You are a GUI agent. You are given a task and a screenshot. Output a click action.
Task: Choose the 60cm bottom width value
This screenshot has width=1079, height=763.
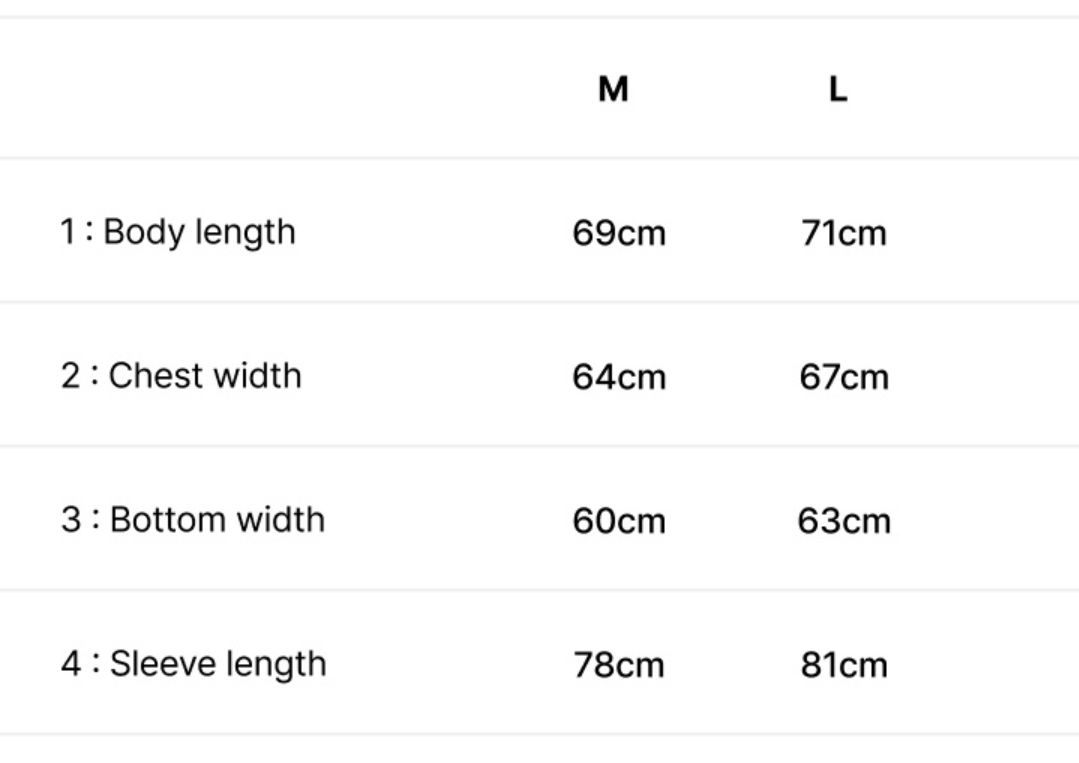coord(619,521)
